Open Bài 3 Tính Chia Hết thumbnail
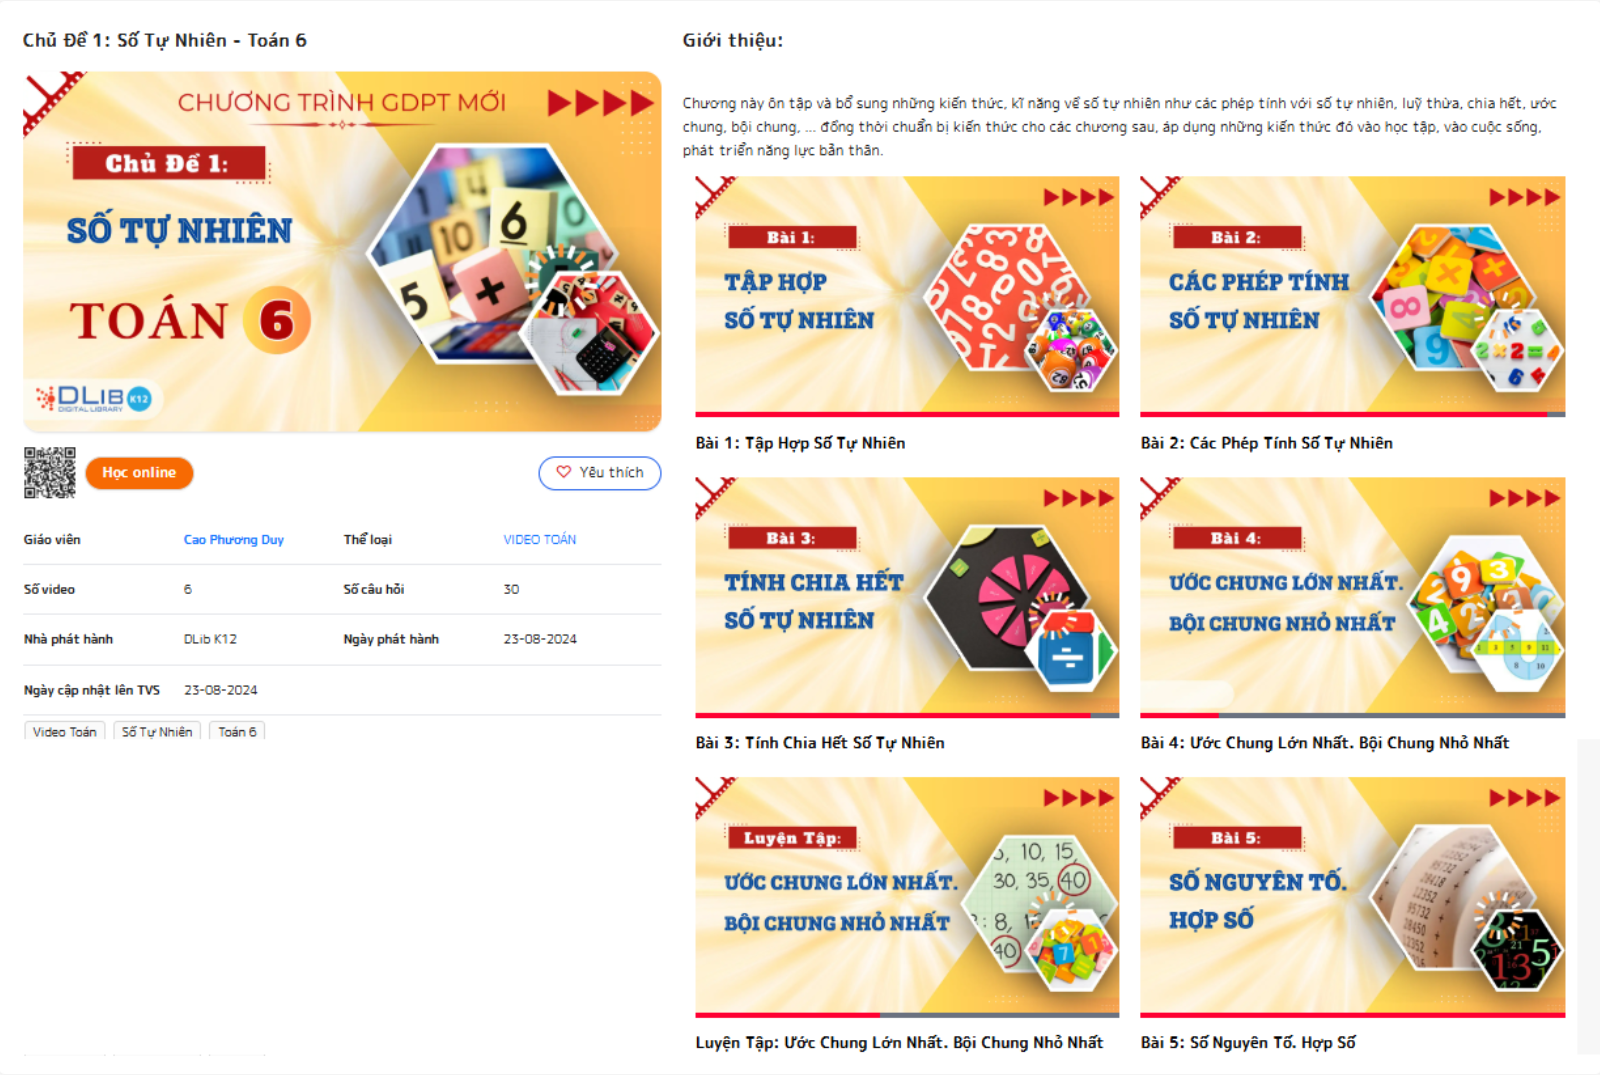This screenshot has width=1600, height=1075. (x=907, y=595)
